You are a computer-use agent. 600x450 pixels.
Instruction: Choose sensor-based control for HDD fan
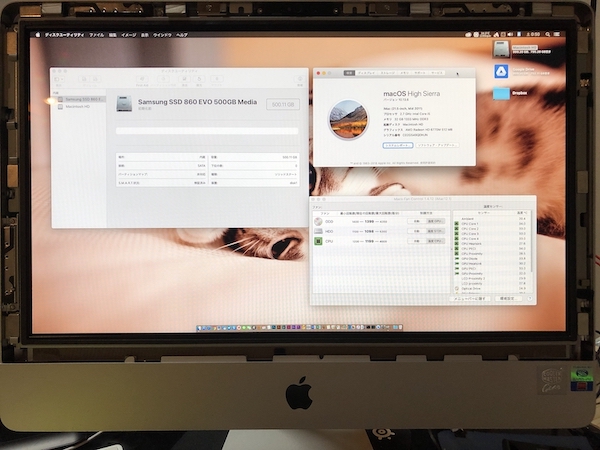point(435,231)
